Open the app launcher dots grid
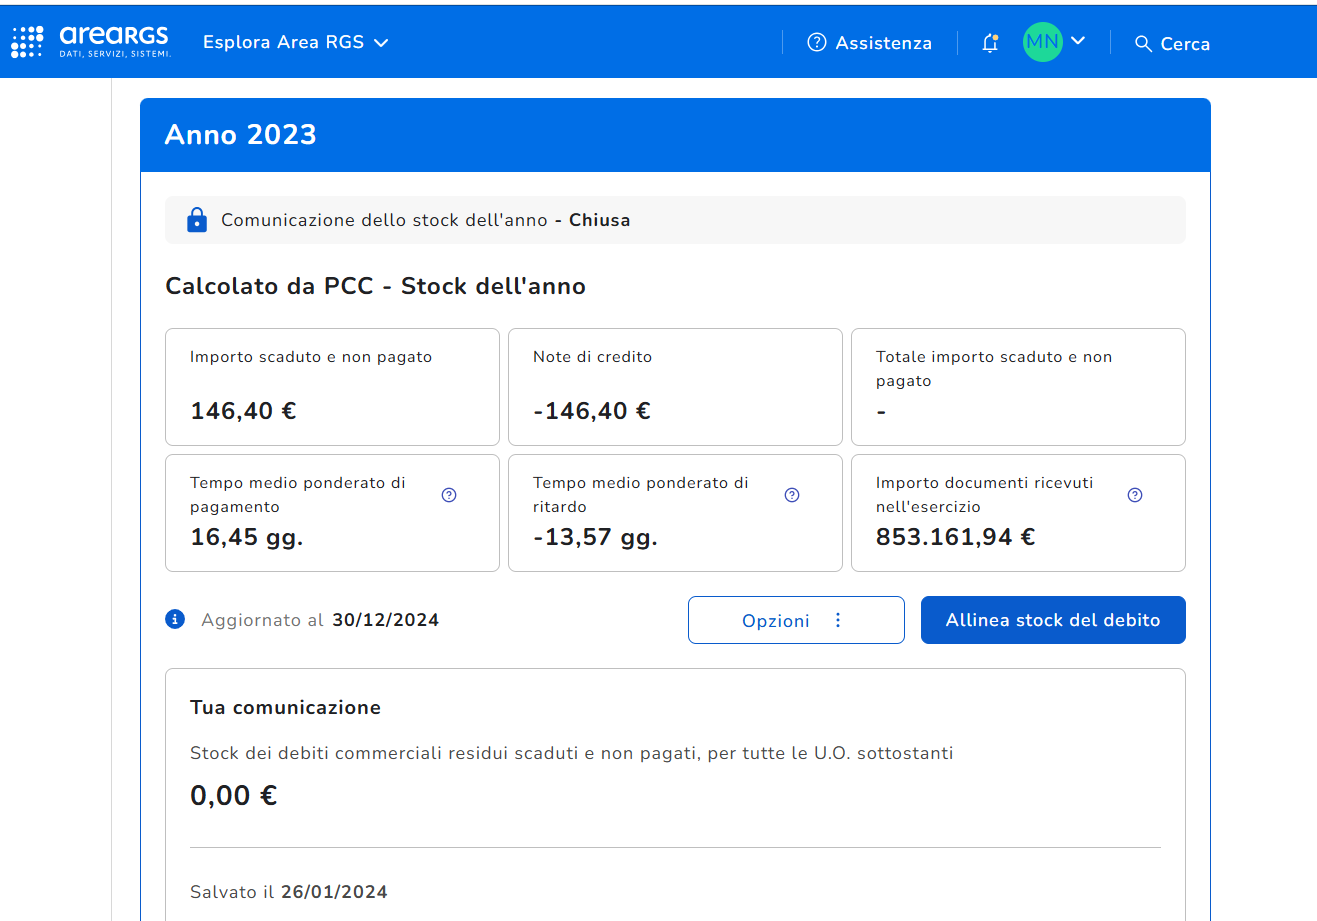Screen dimensions: 1317x921 (27, 42)
